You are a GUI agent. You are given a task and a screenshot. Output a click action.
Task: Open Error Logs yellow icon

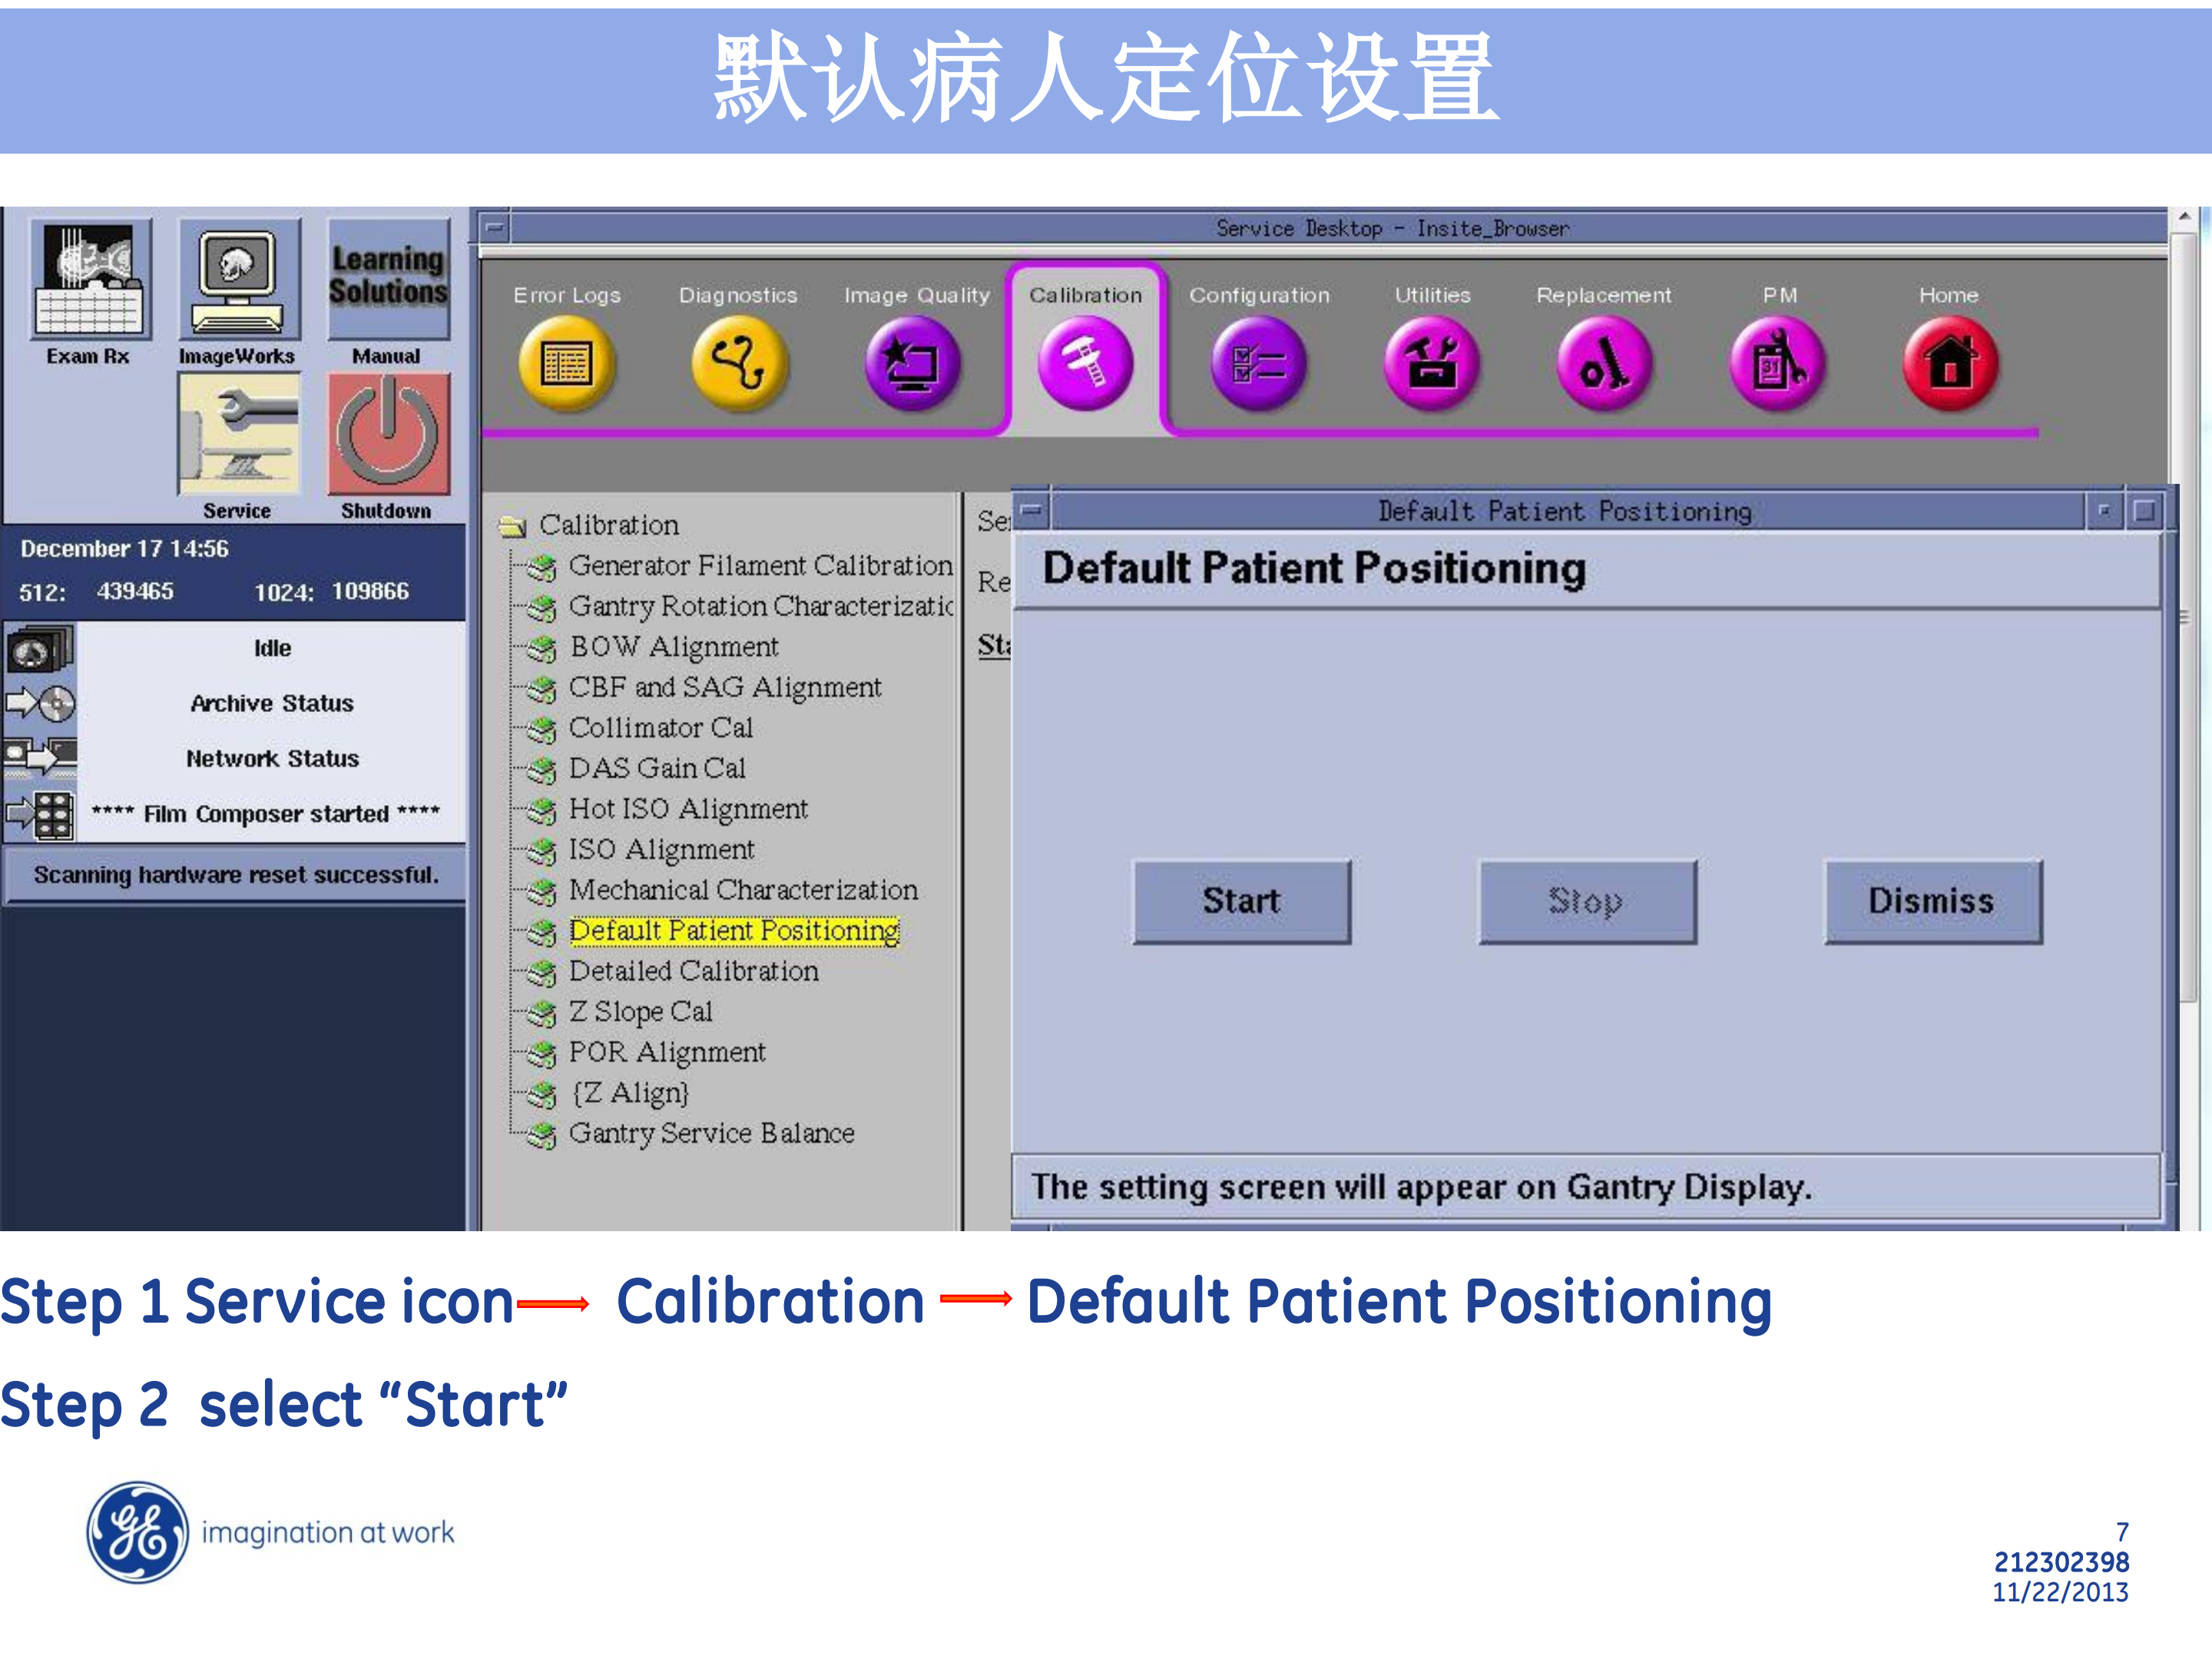[x=566, y=362]
